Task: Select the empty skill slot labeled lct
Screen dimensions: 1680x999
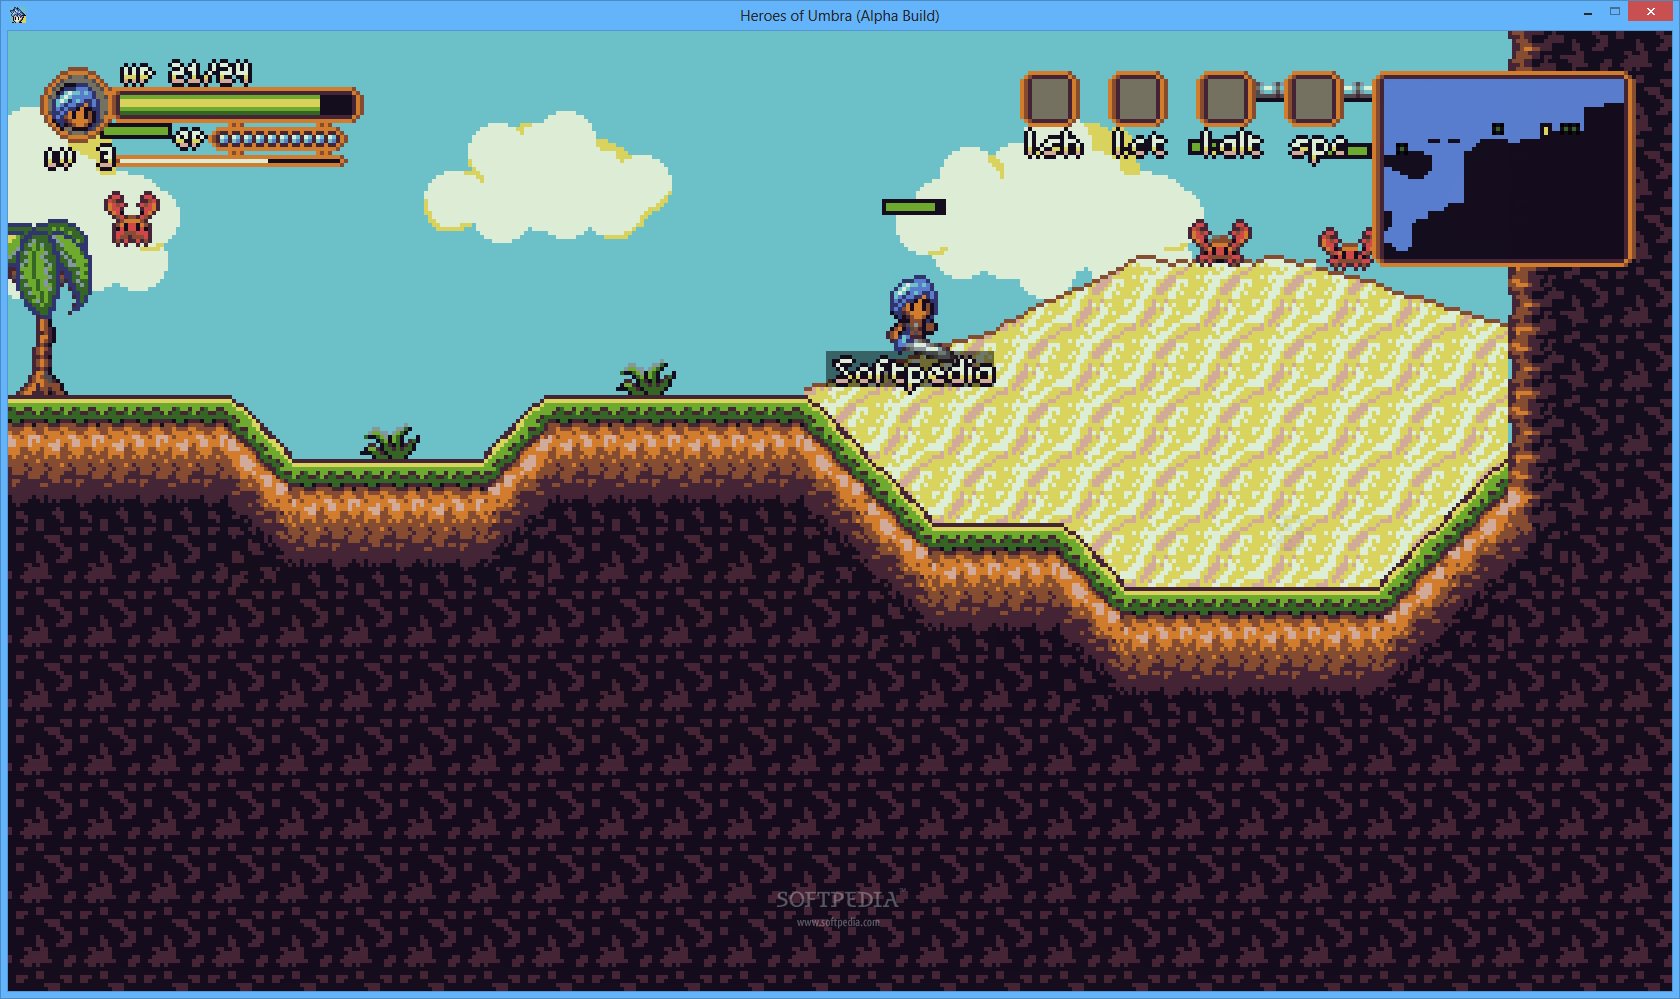Action: [x=1137, y=99]
